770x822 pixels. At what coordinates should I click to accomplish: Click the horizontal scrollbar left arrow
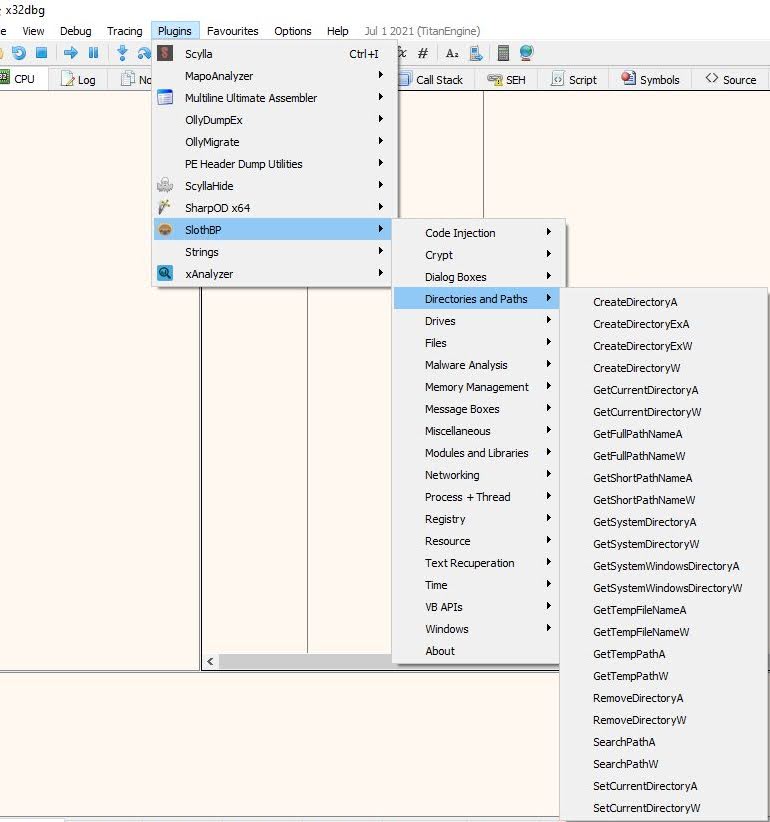[x=210, y=662]
